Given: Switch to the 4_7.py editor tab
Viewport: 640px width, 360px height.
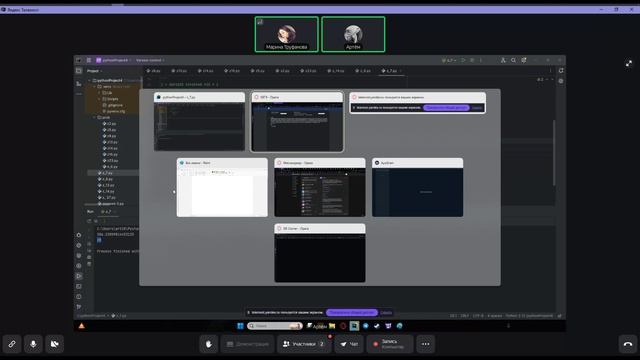Looking at the screenshot, I should [x=391, y=71].
